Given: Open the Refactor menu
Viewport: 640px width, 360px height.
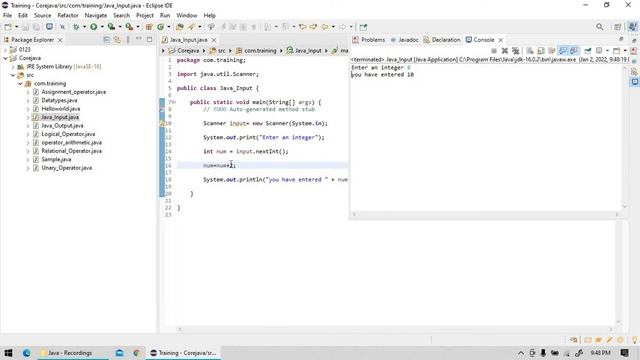Looking at the screenshot, I should 68,16.
